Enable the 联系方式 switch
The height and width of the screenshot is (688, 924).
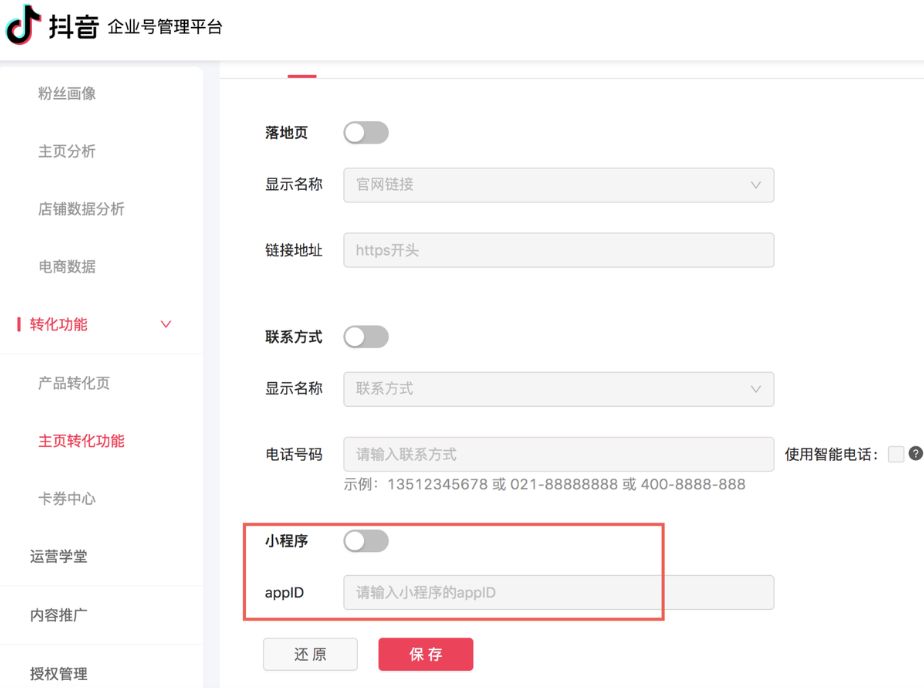[366, 337]
